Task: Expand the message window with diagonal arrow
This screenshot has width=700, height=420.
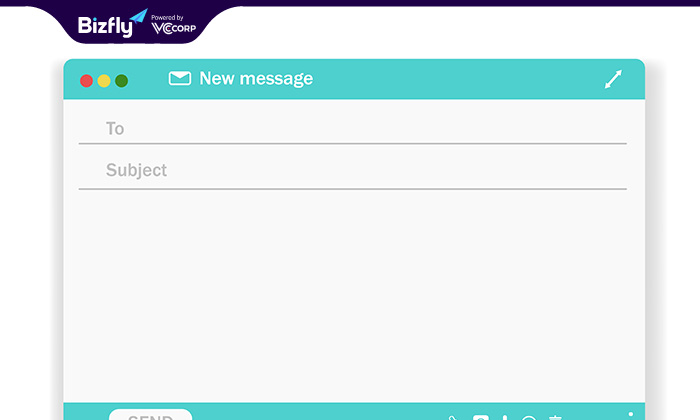Action: coord(613,79)
